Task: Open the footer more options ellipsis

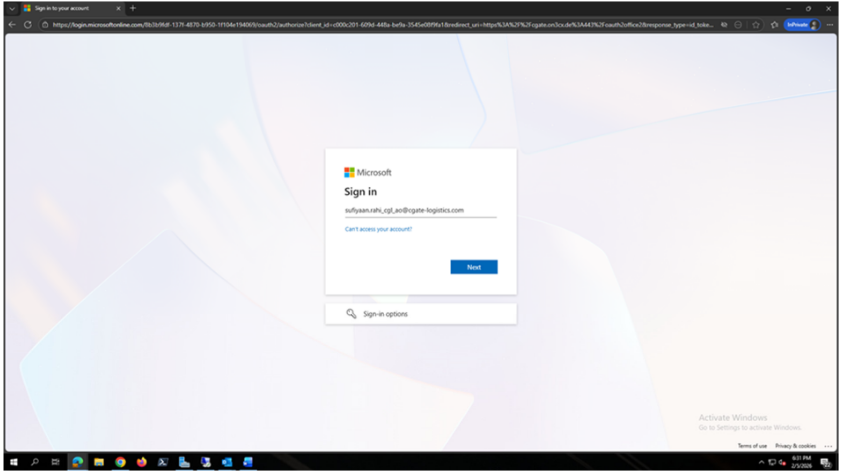Action: 828,446
